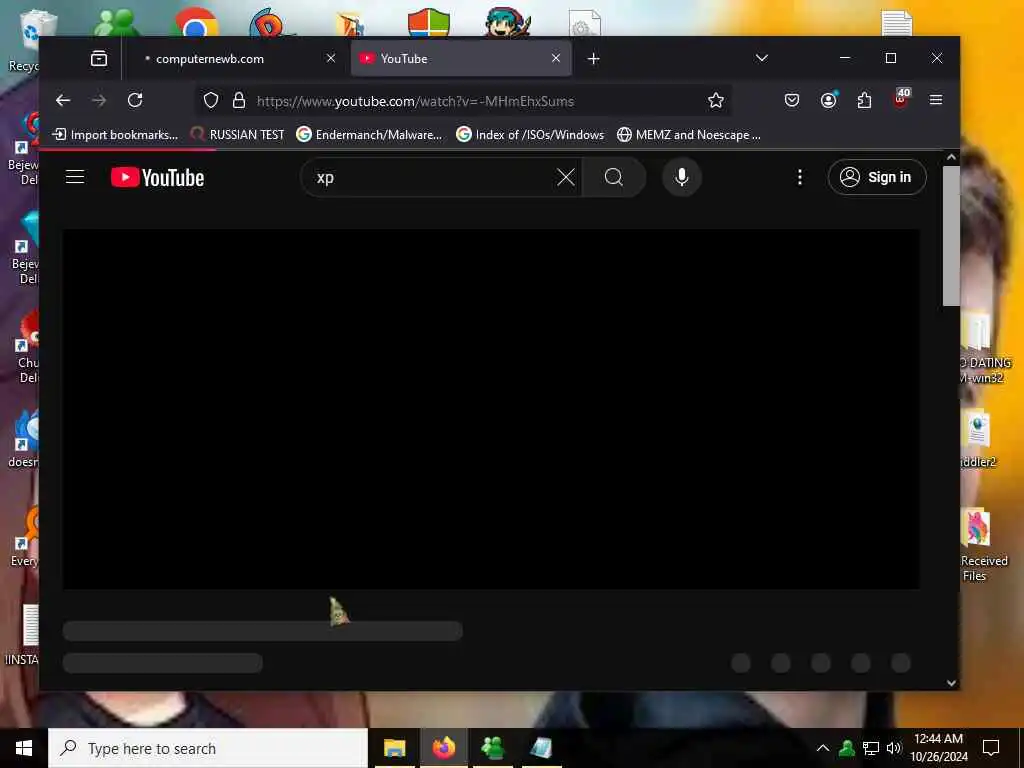Image resolution: width=1024 pixels, height=768 pixels.
Task: Submit YouTube search with magnifier
Action: (x=614, y=177)
